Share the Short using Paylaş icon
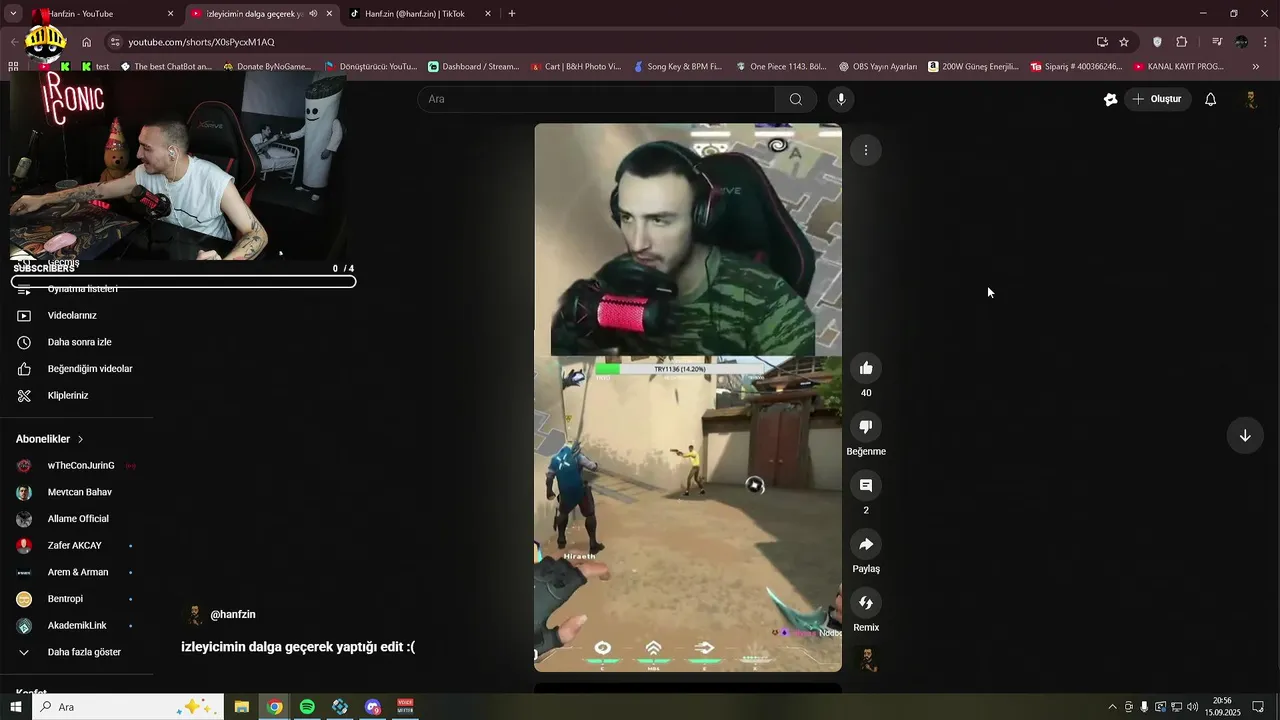The height and width of the screenshot is (720, 1280). pos(866,544)
